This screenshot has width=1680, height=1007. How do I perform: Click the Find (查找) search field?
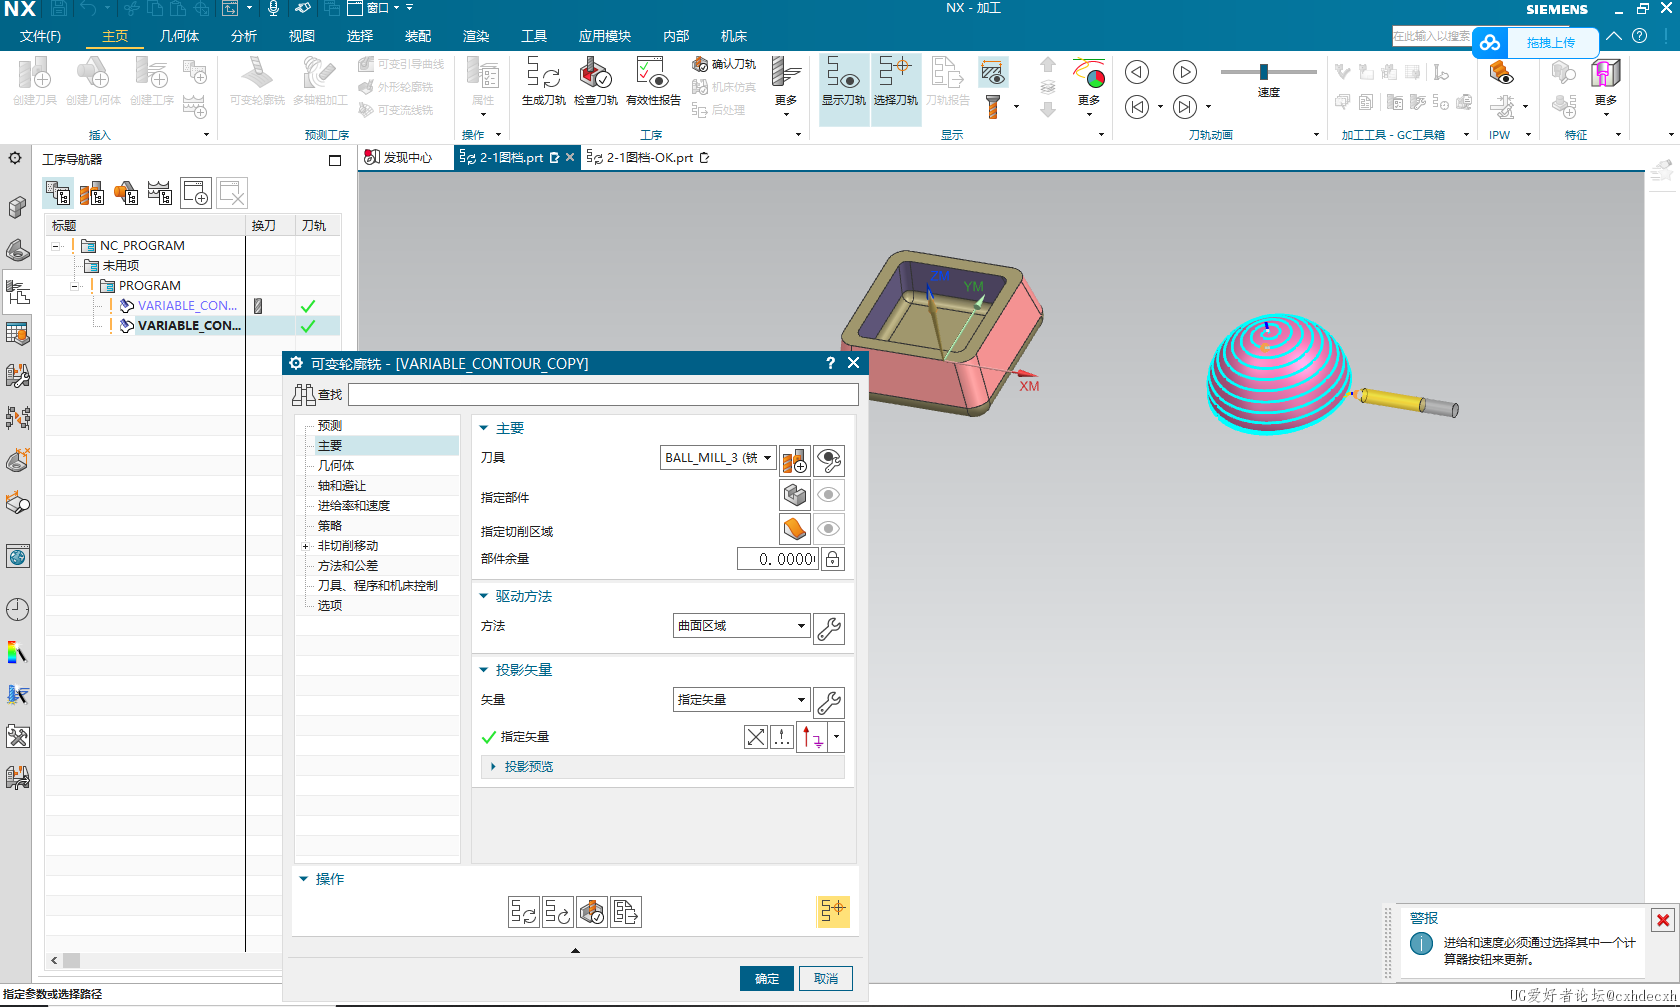603,395
